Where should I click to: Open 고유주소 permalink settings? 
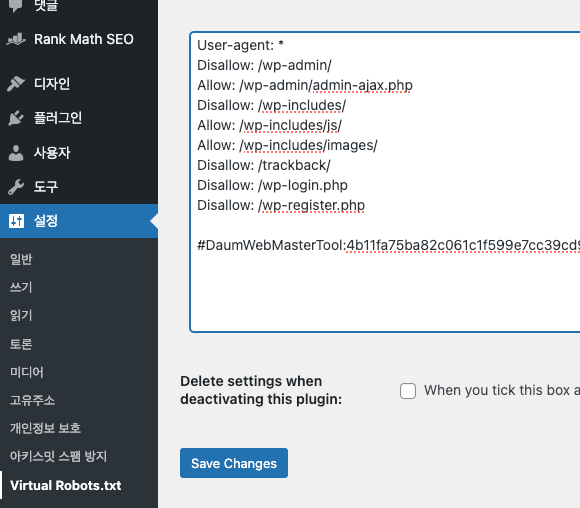32,400
